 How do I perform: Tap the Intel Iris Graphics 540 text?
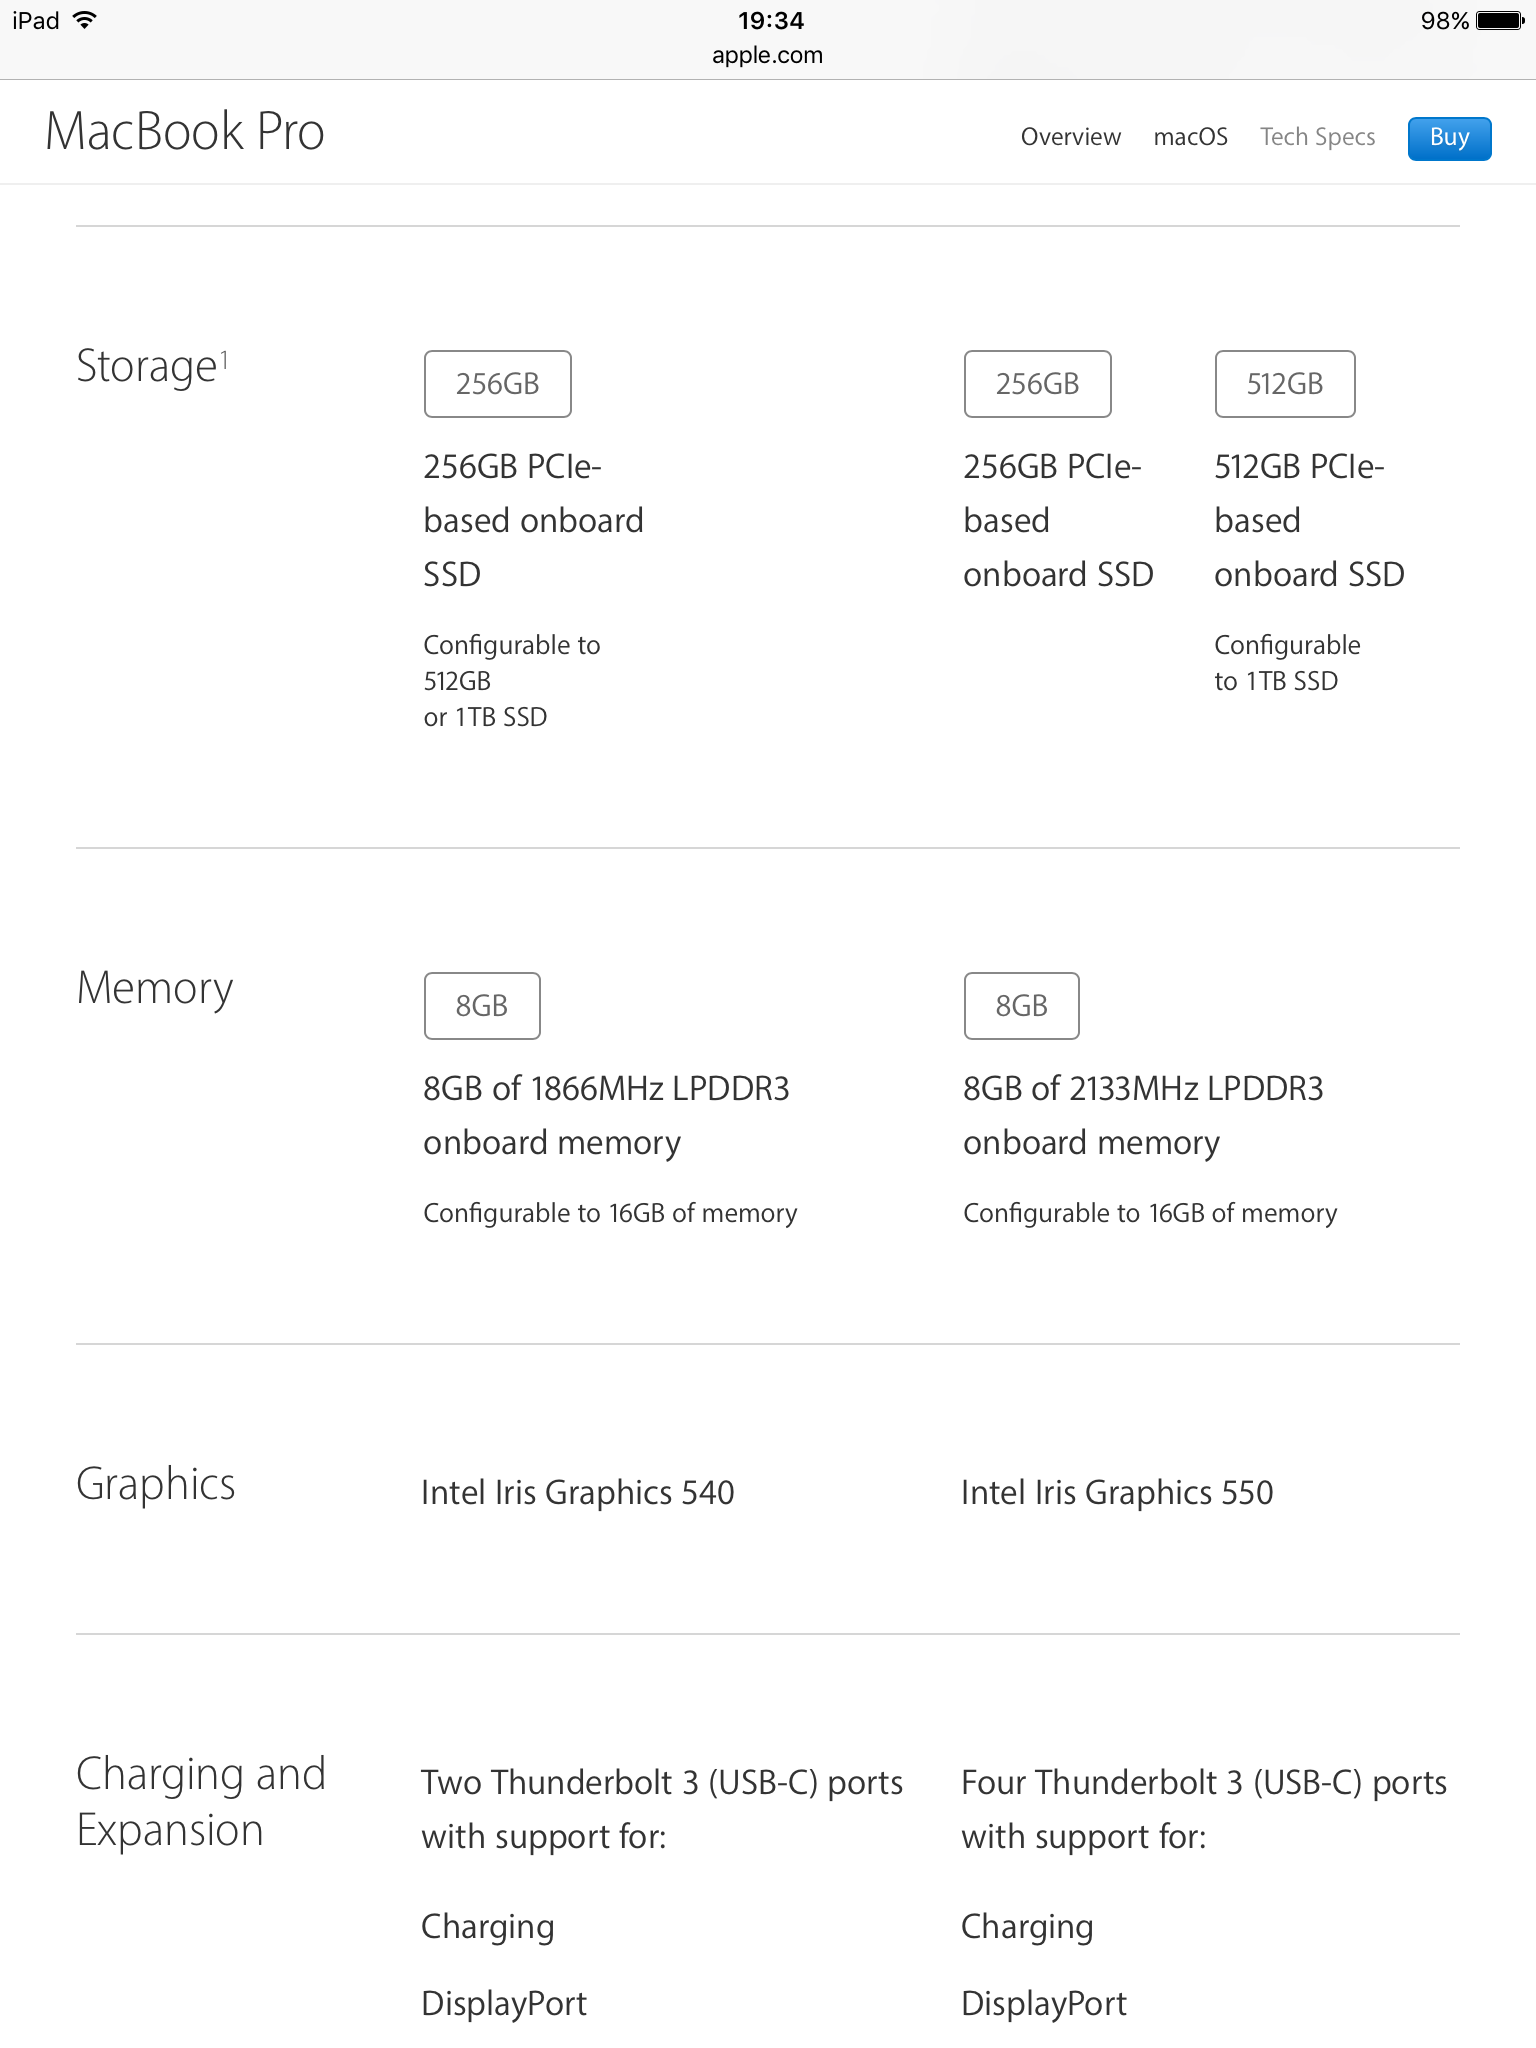pyautogui.click(x=577, y=1493)
